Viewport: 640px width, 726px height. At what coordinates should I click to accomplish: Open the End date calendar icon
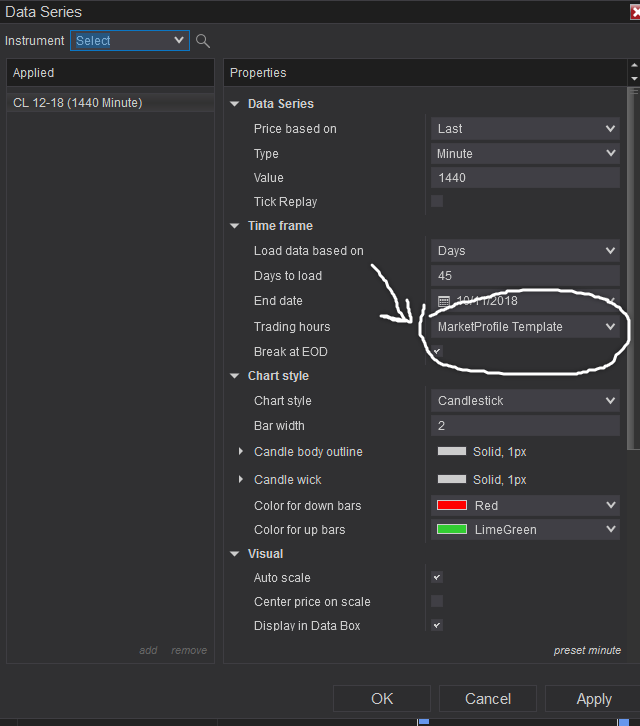coord(444,301)
